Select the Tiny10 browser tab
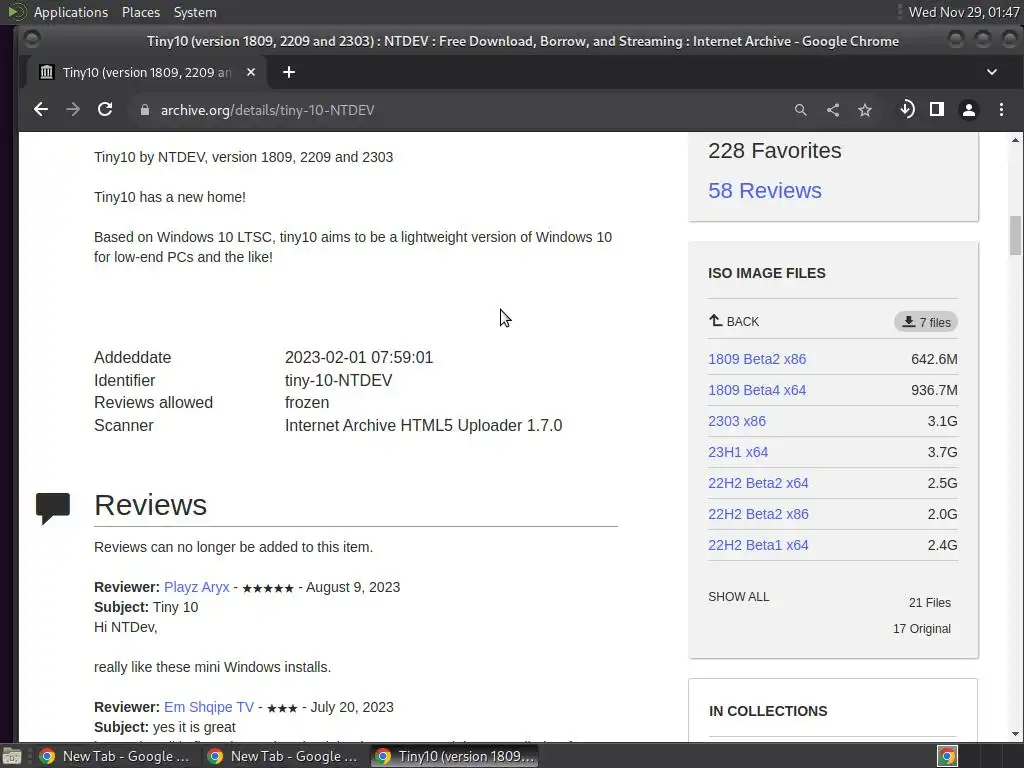Screen dimensions: 1024x768 [x=146, y=72]
